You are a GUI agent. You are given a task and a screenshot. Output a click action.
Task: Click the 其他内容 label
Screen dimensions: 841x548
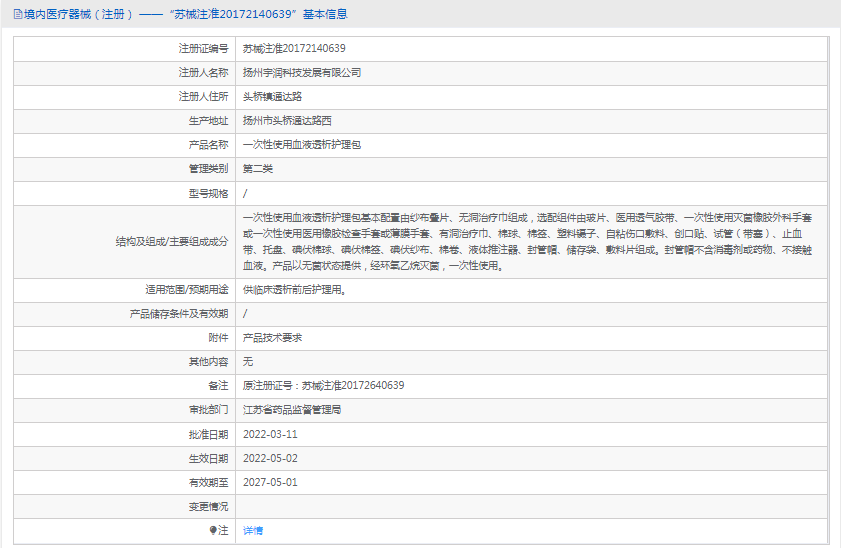pos(208,362)
